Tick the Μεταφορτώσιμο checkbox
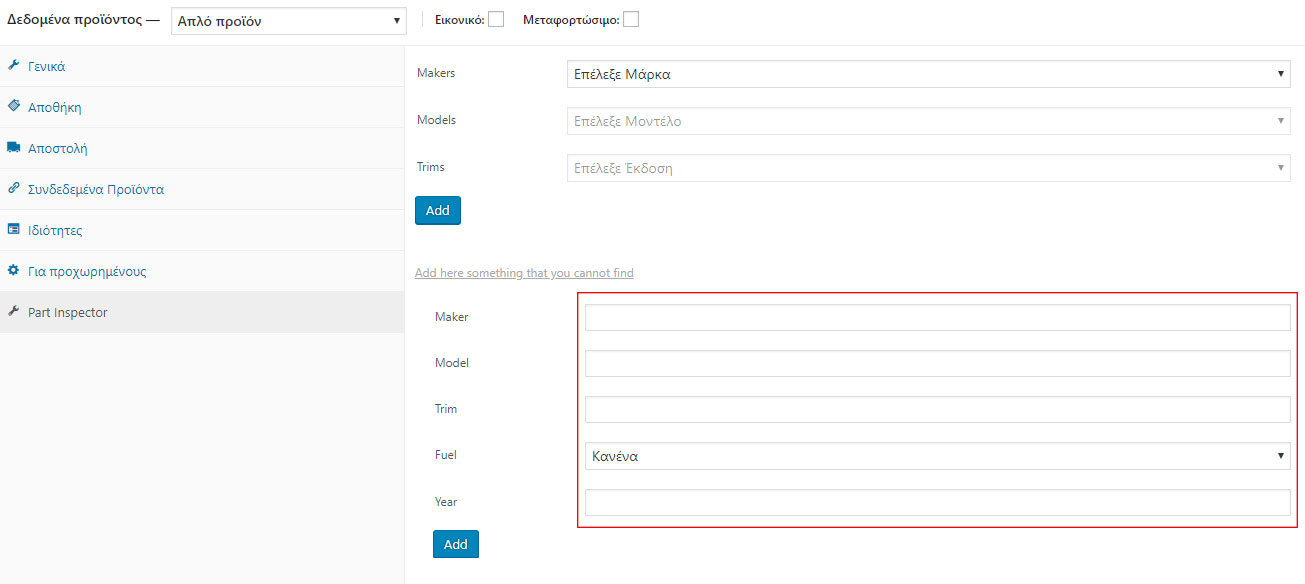This screenshot has width=1305, height=584. click(x=630, y=20)
